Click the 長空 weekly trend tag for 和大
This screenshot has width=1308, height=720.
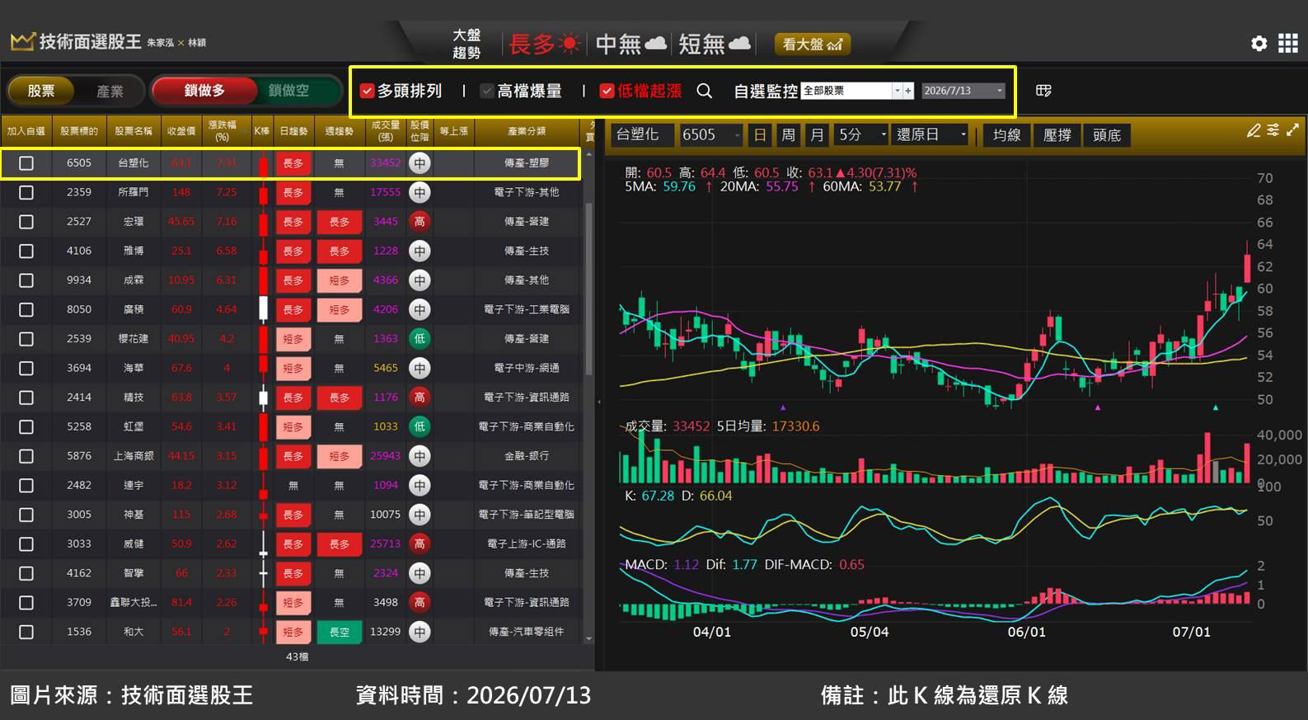point(339,632)
